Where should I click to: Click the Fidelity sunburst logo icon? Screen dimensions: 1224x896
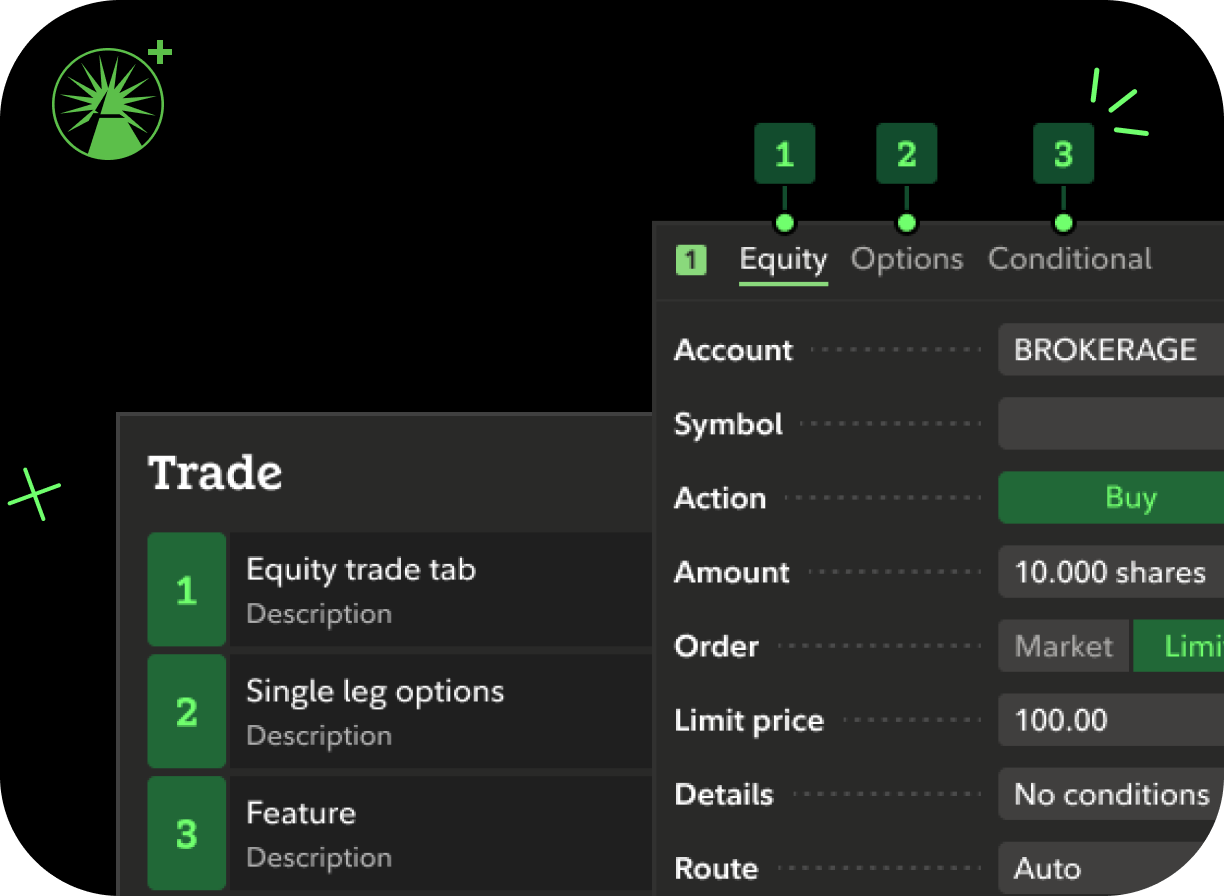pyautogui.click(x=108, y=105)
